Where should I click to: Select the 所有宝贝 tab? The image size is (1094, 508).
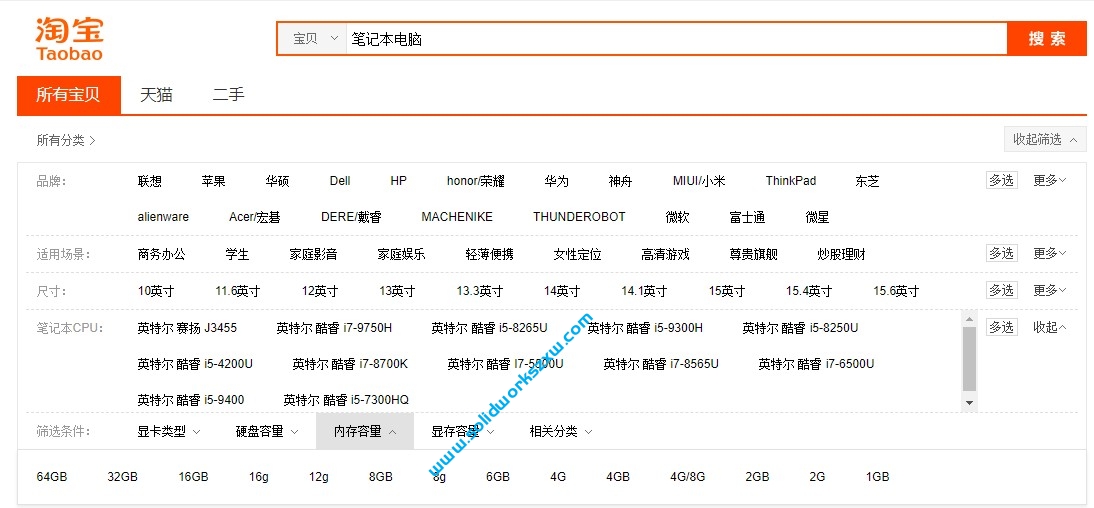pyautogui.click(x=68, y=95)
